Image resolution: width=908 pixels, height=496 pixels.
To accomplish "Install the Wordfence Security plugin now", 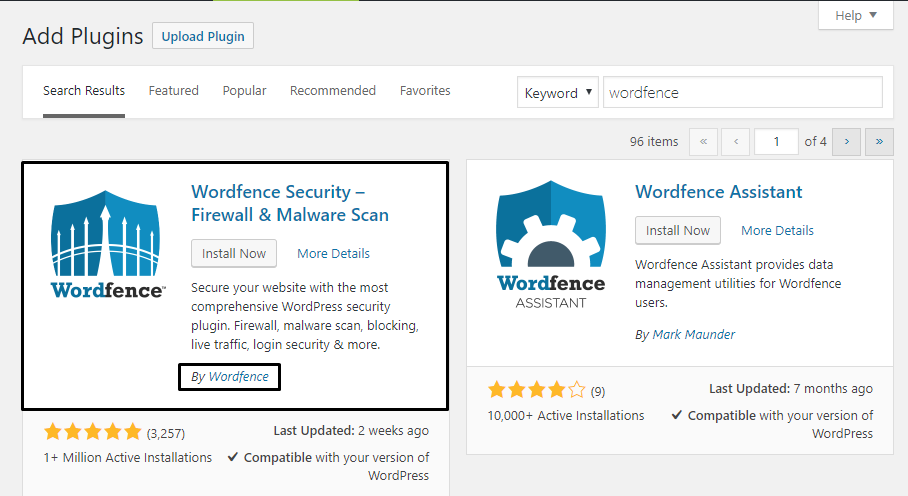I will pos(234,253).
